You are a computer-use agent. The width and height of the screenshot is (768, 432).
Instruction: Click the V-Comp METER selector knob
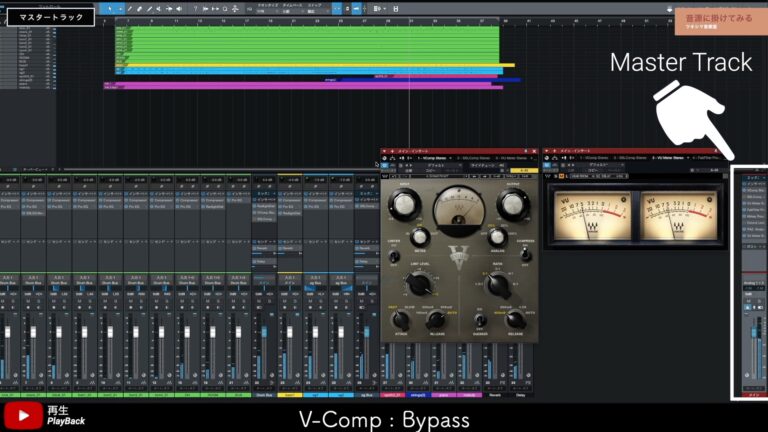(x=421, y=236)
